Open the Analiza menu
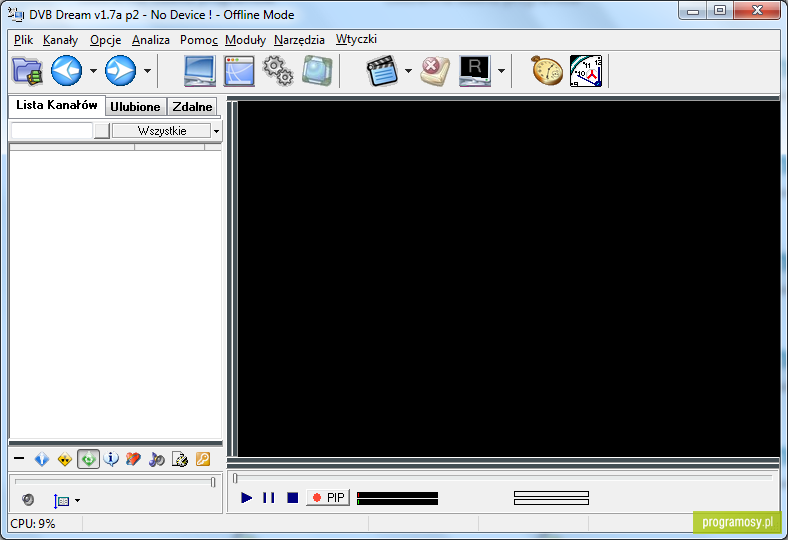788x540 pixels. click(151, 40)
